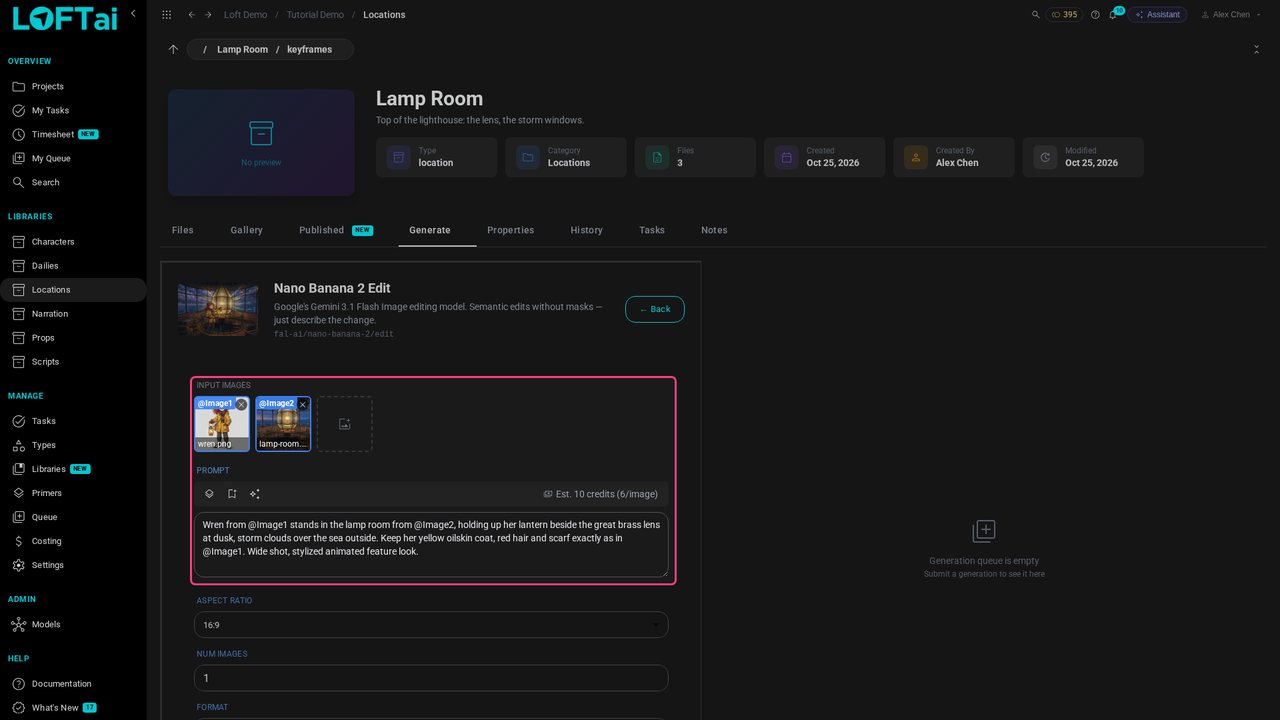Click Loft Demo in the breadcrumb
Viewport: 1280px width, 720px height.
coord(245,15)
